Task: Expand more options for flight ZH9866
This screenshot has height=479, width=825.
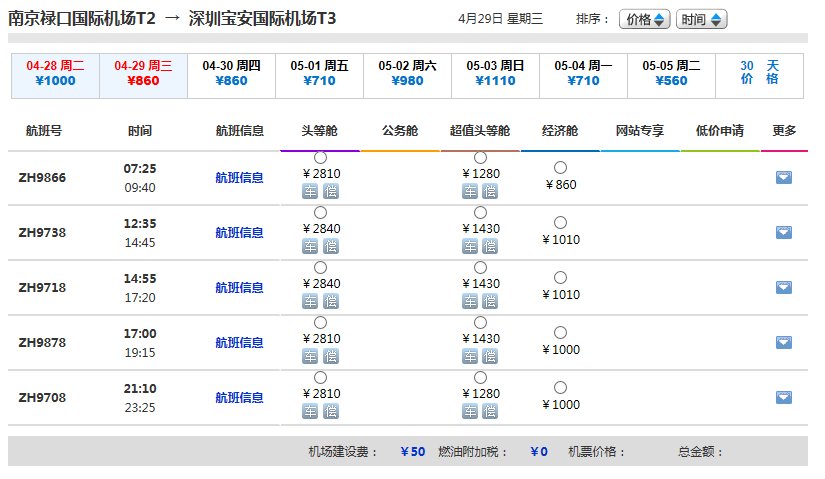Action: (784, 177)
